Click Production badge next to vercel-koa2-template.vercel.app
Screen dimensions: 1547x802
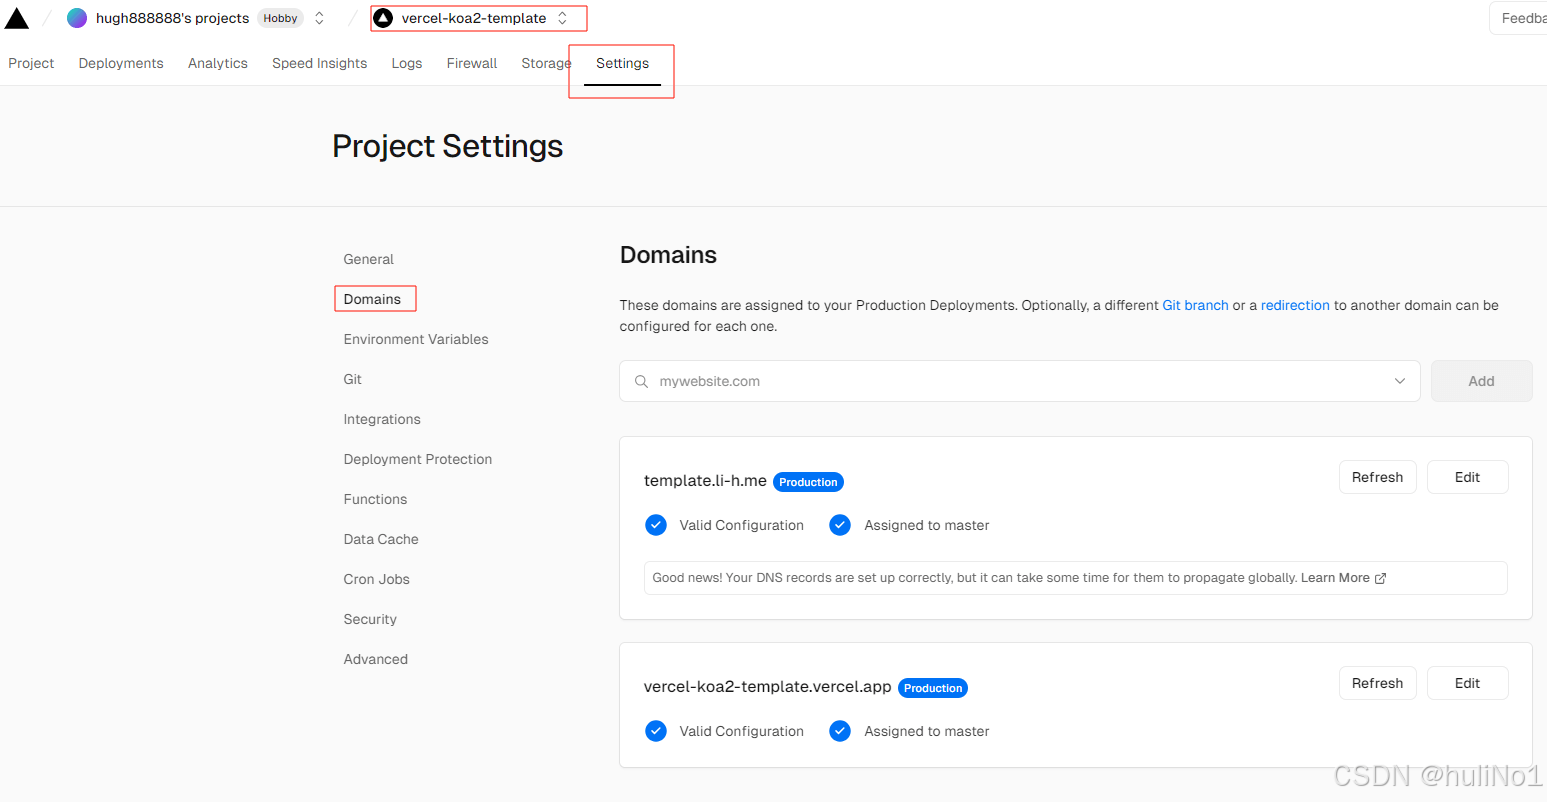(933, 688)
